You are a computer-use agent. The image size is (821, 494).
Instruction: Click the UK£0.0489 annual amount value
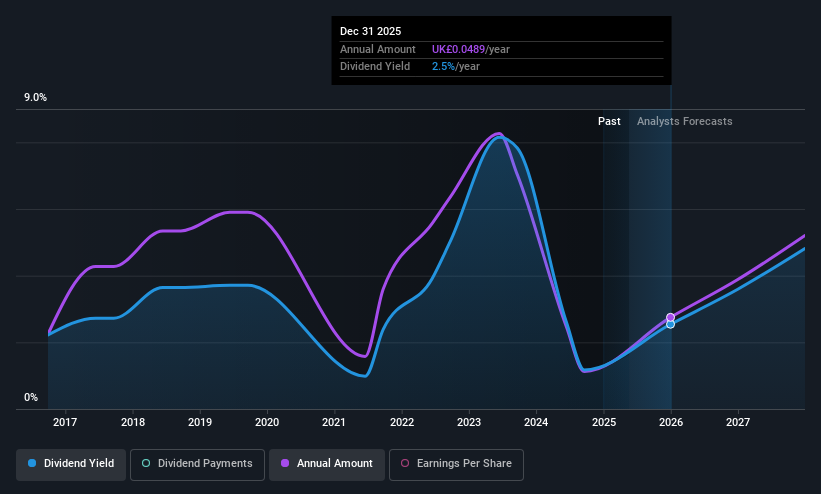[458, 49]
